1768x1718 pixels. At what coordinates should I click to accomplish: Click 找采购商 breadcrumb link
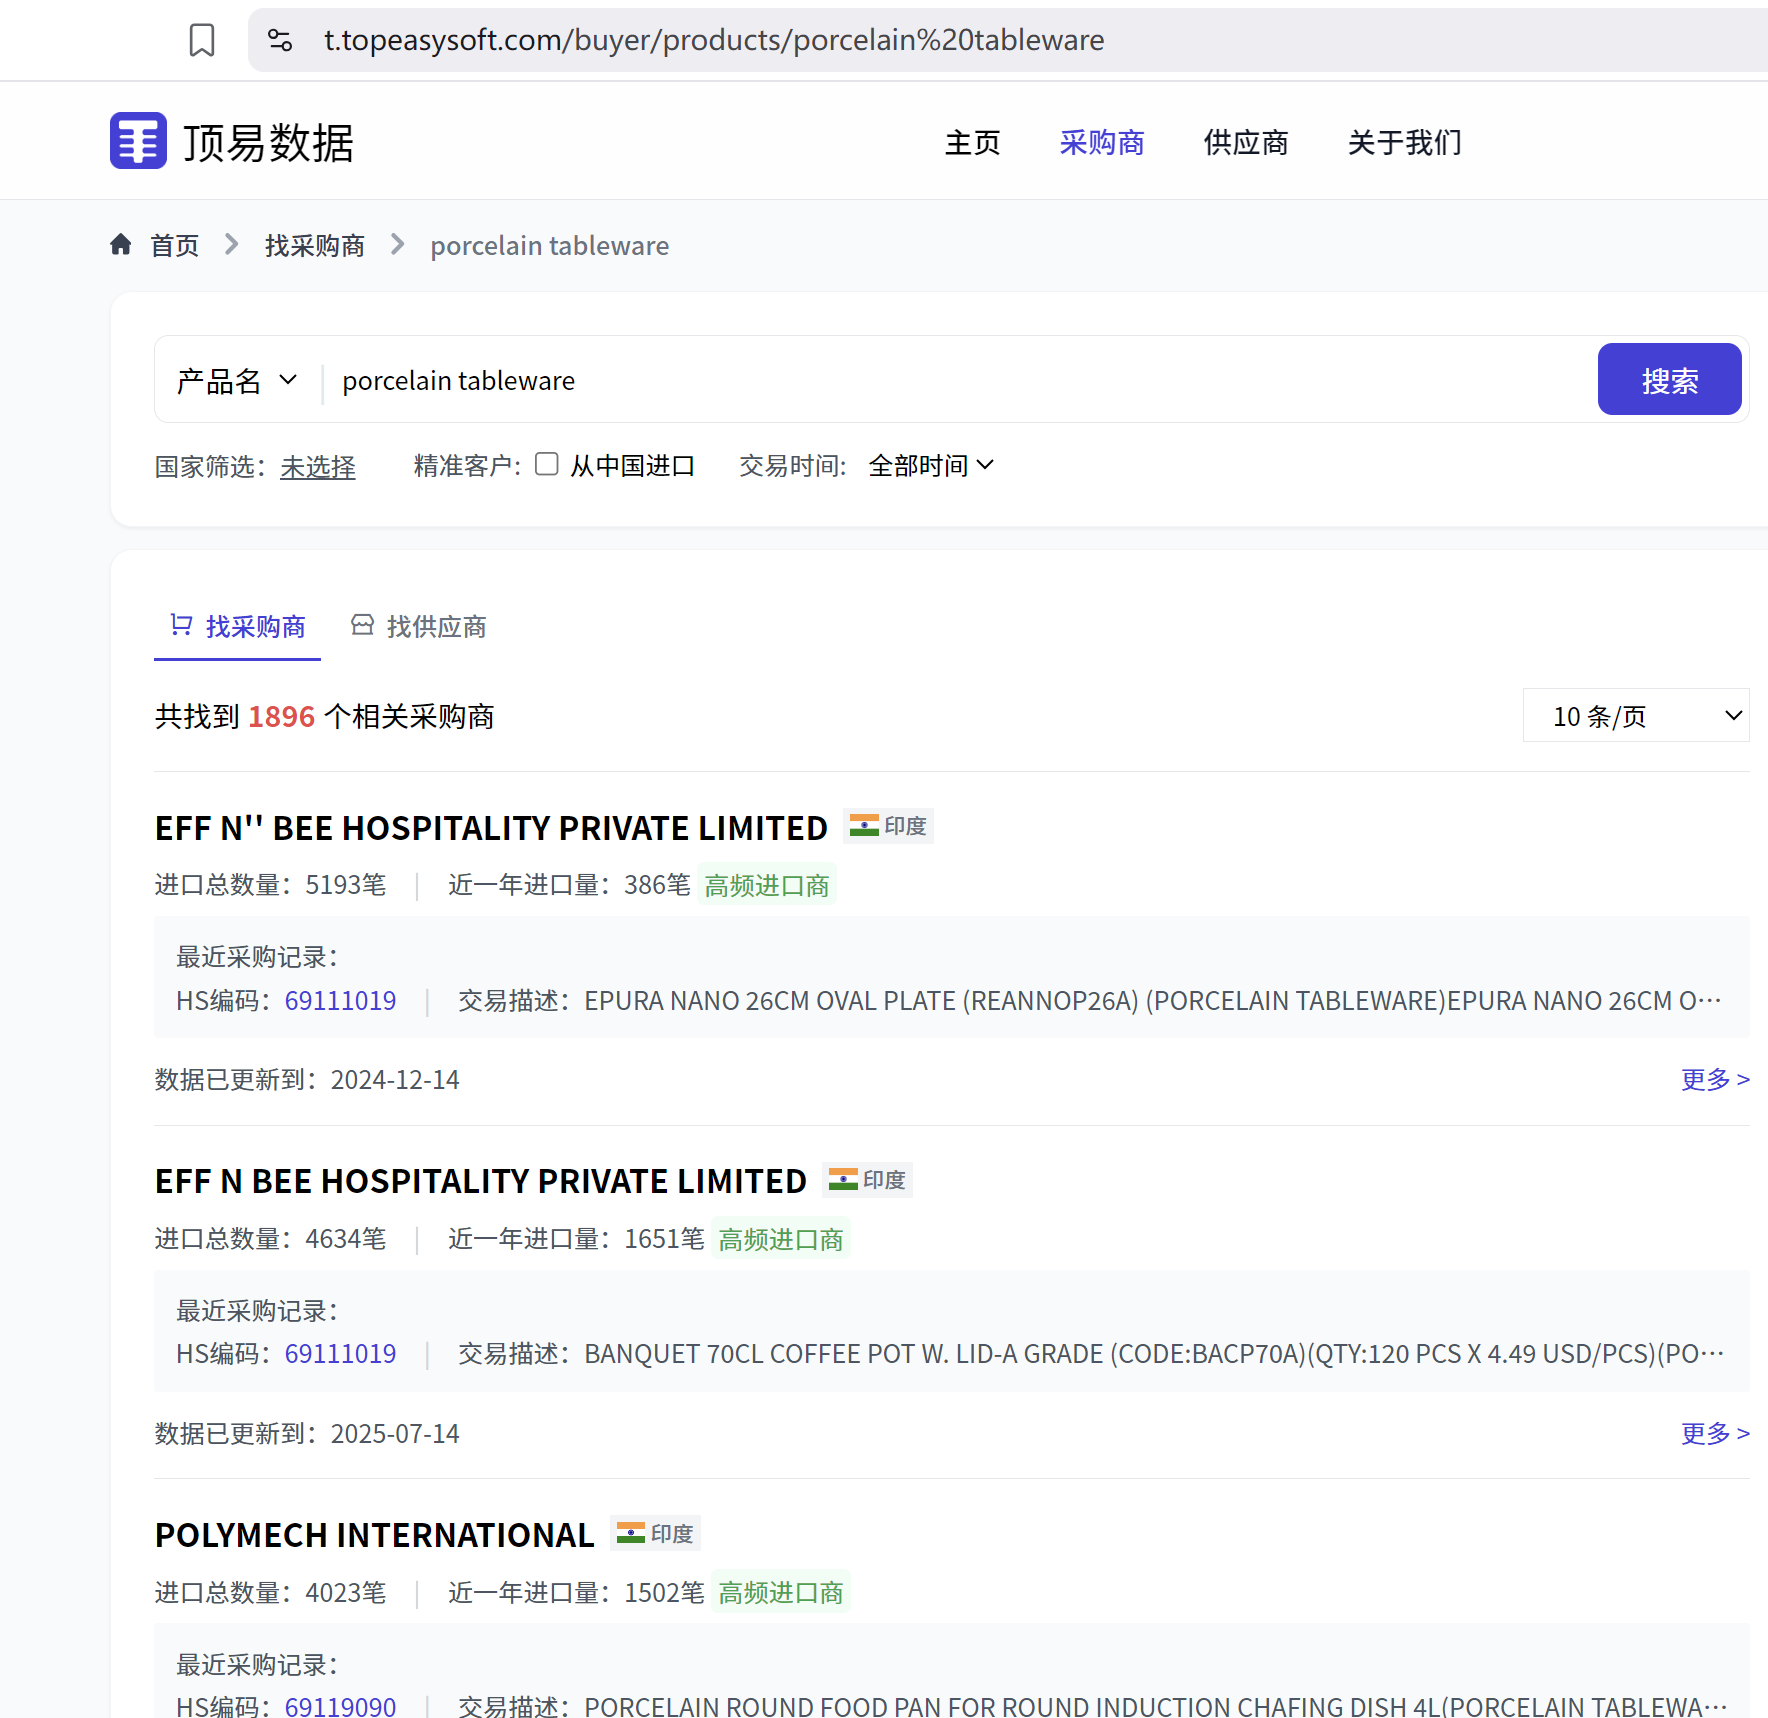point(315,245)
